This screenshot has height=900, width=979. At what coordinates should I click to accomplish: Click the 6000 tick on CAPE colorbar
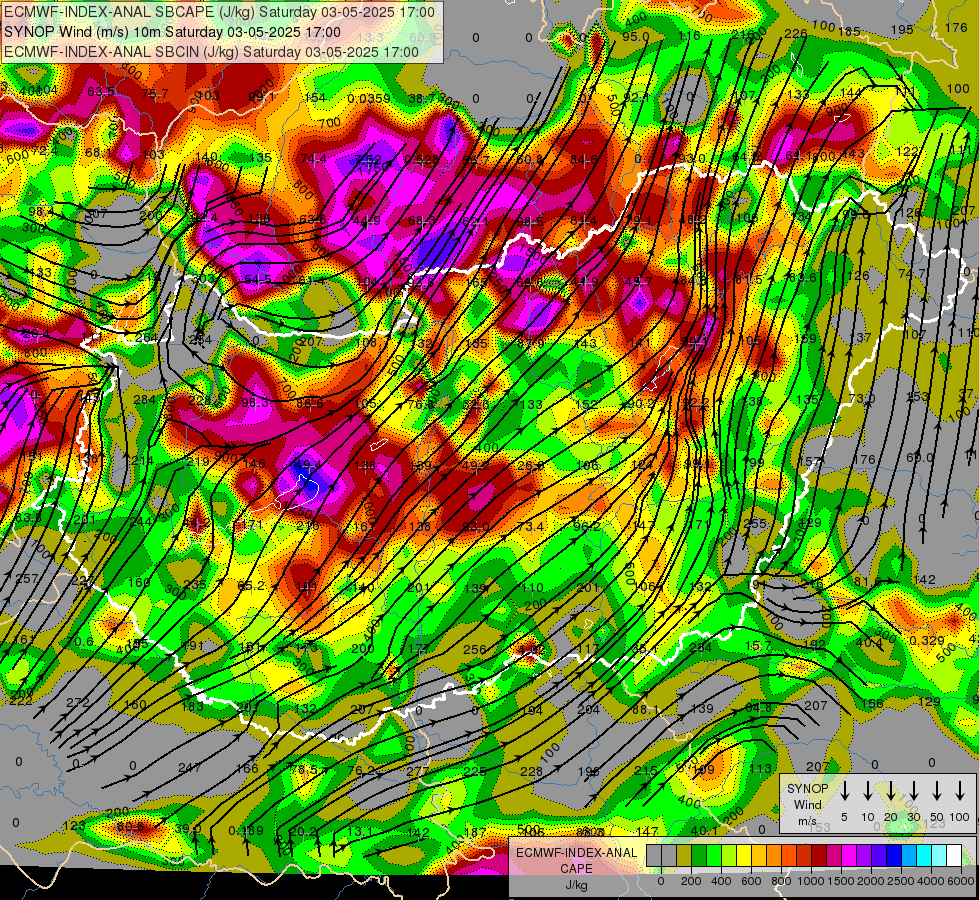point(962,881)
